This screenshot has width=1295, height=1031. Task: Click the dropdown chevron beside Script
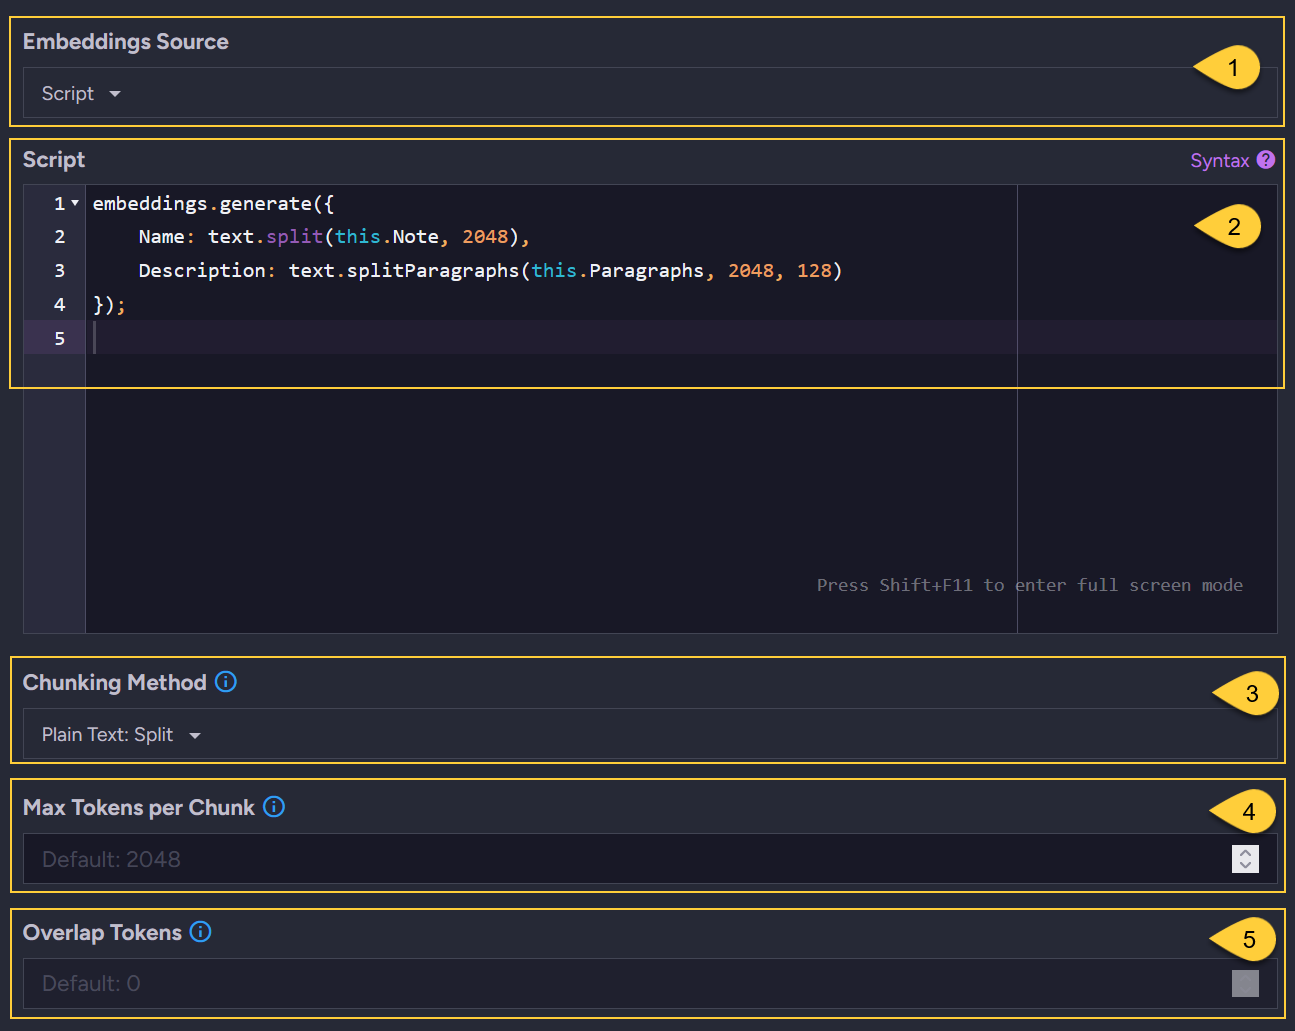click(114, 93)
